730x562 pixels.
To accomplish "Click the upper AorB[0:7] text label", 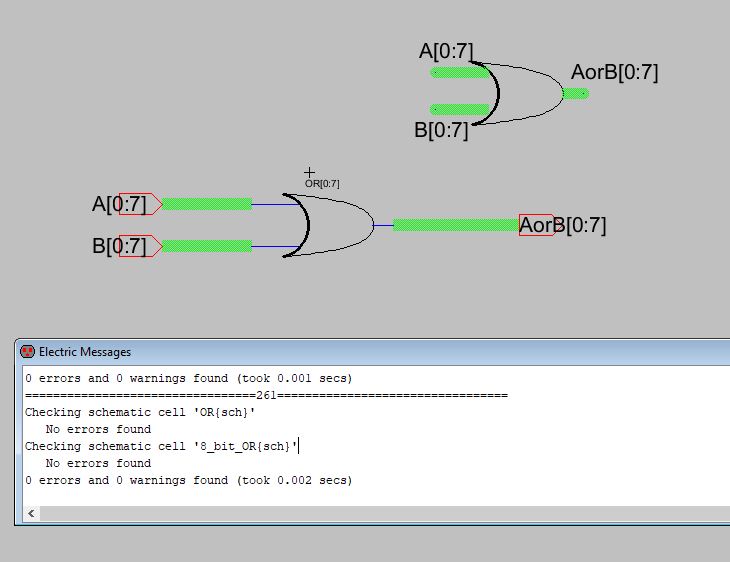I will pos(614,73).
